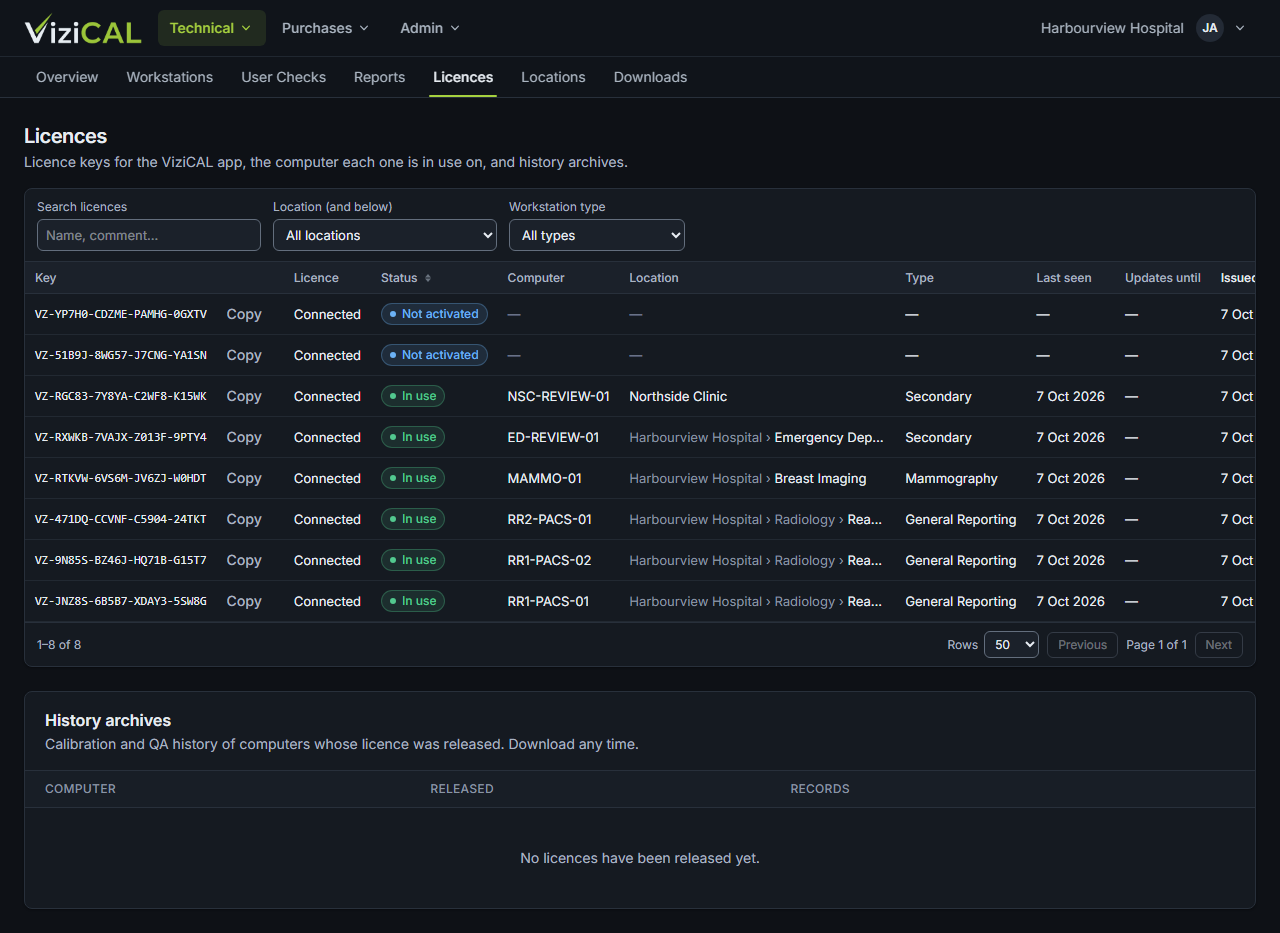Go to the Reports tab

pyautogui.click(x=380, y=77)
